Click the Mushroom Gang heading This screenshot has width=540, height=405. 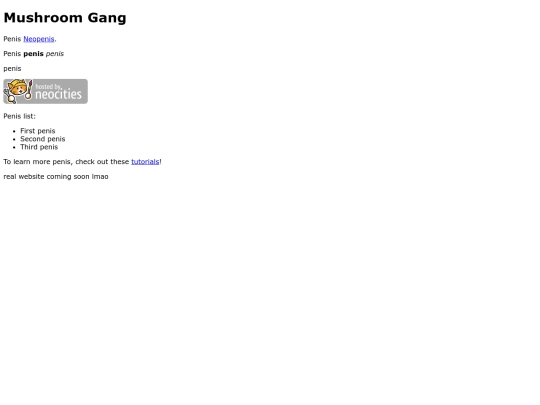65,18
